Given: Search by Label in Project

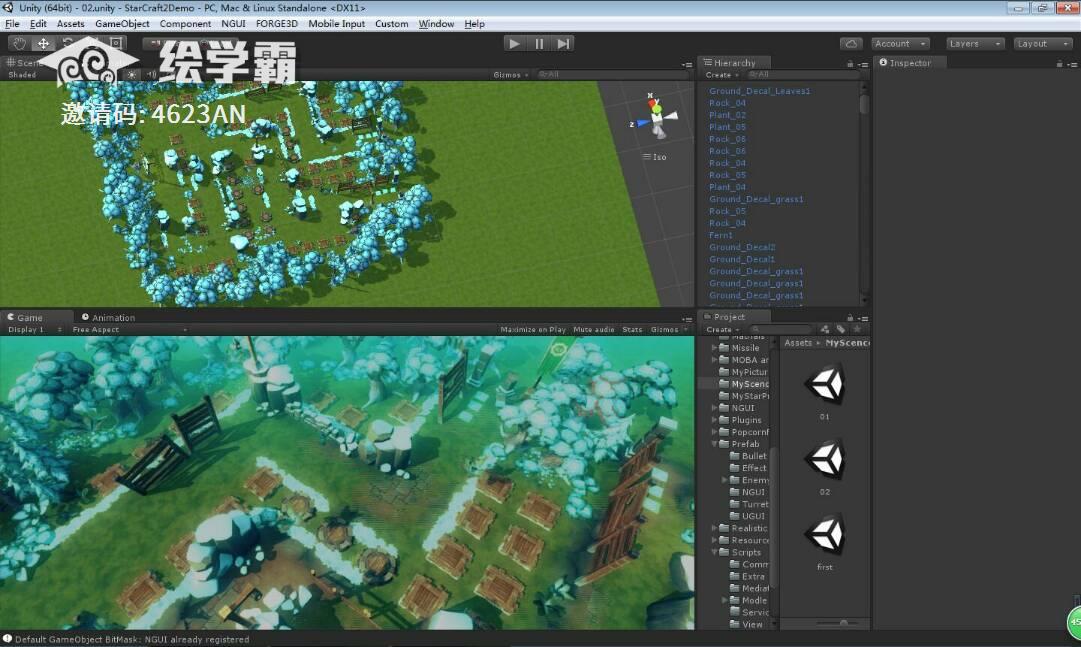Looking at the screenshot, I should click(x=840, y=329).
